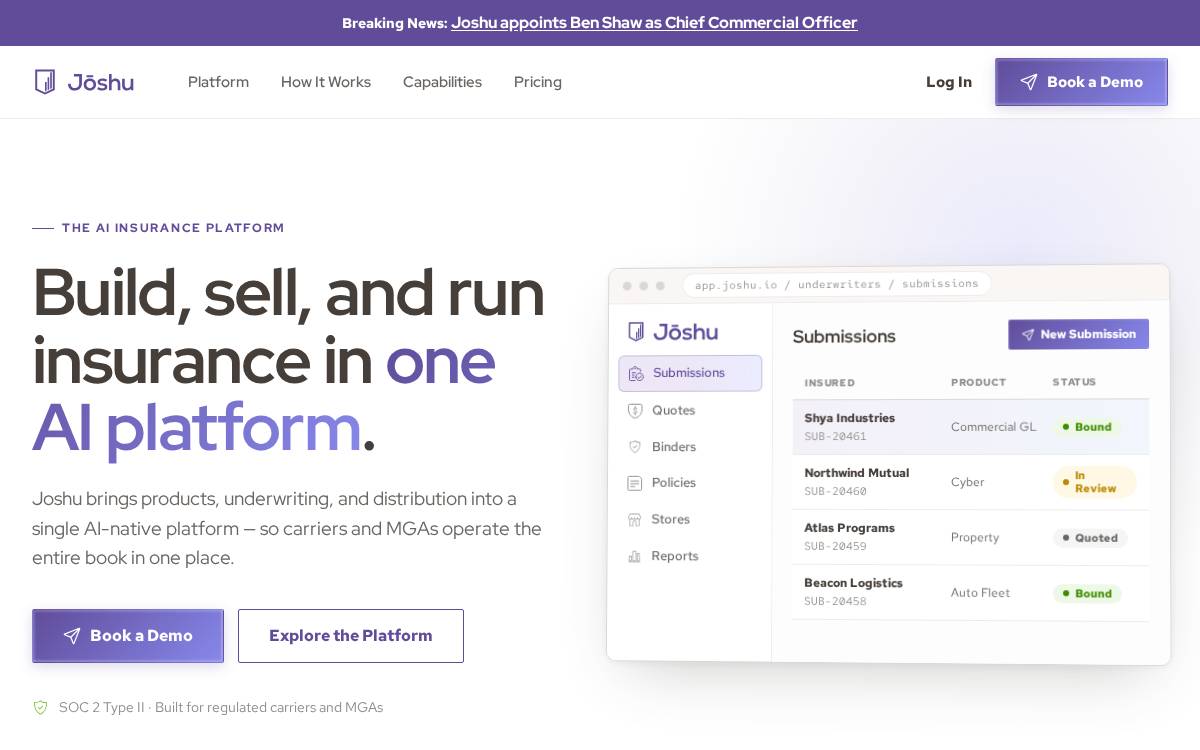The height and width of the screenshot is (750, 1200).
Task: Click the Auto Fleet product cell
Action: 980,593
